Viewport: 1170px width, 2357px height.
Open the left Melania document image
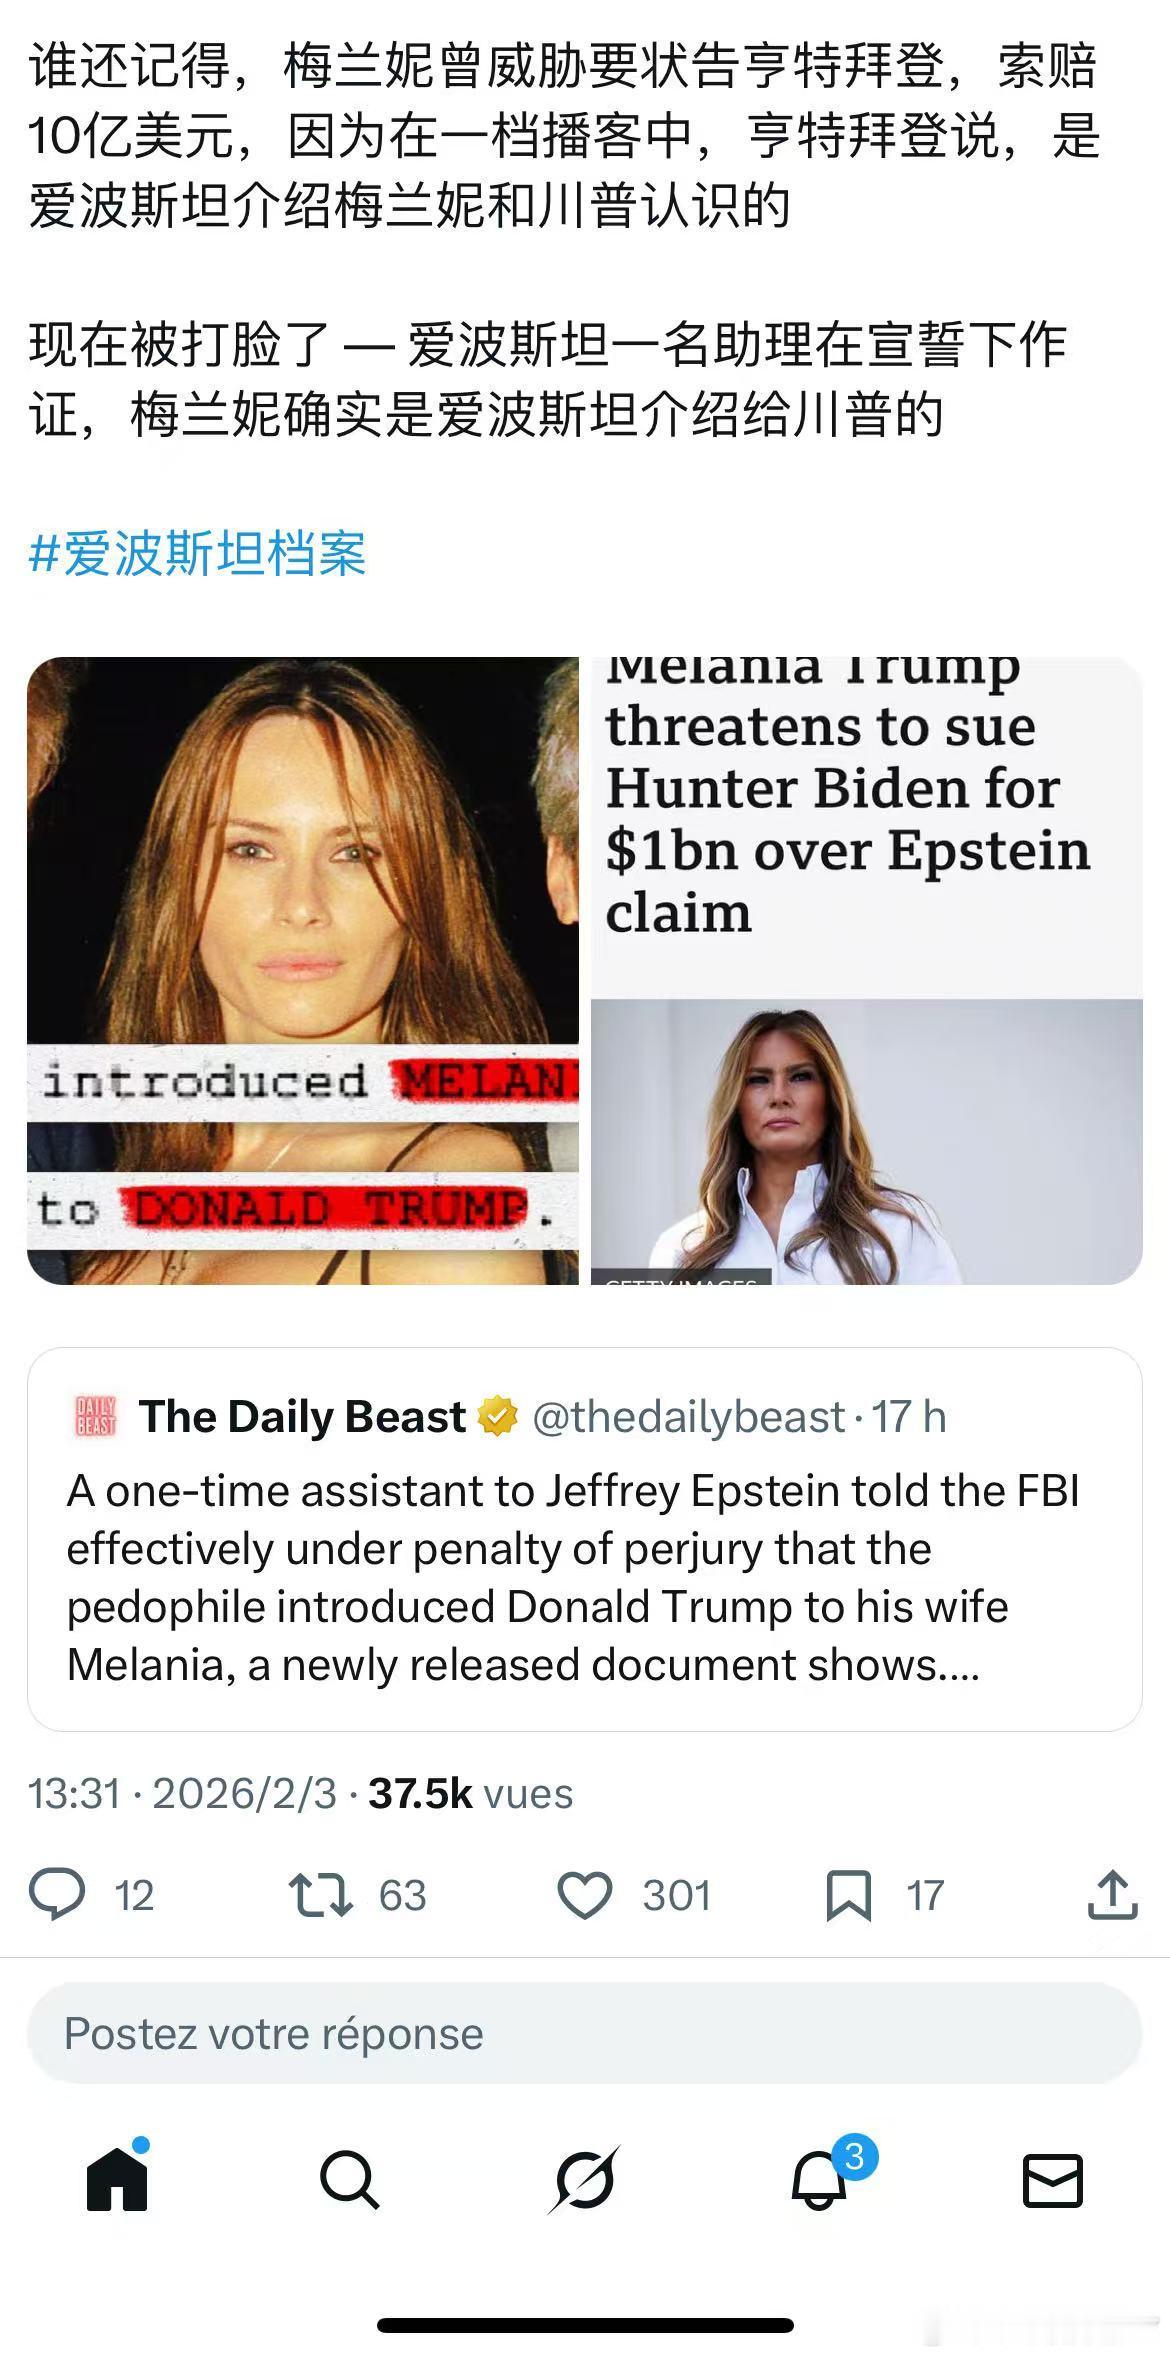click(303, 970)
